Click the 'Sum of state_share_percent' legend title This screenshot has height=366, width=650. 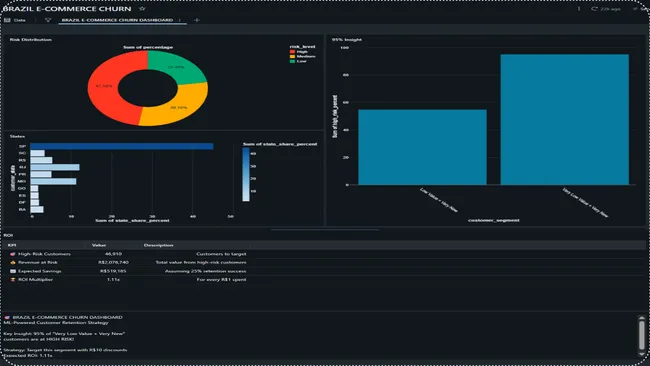tap(280, 144)
